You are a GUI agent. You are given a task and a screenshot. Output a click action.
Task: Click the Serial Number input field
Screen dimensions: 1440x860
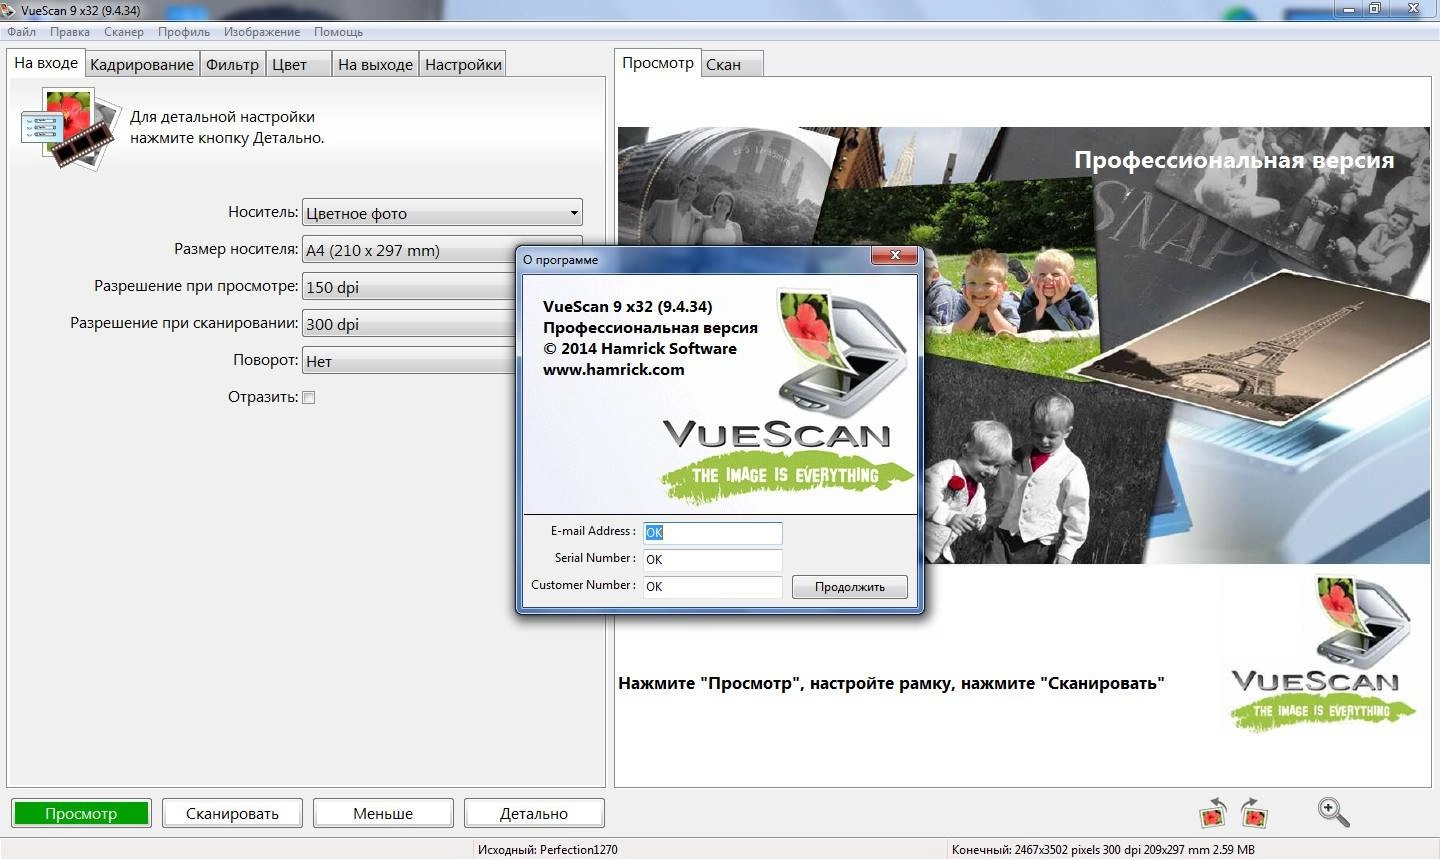pyautogui.click(x=712, y=559)
